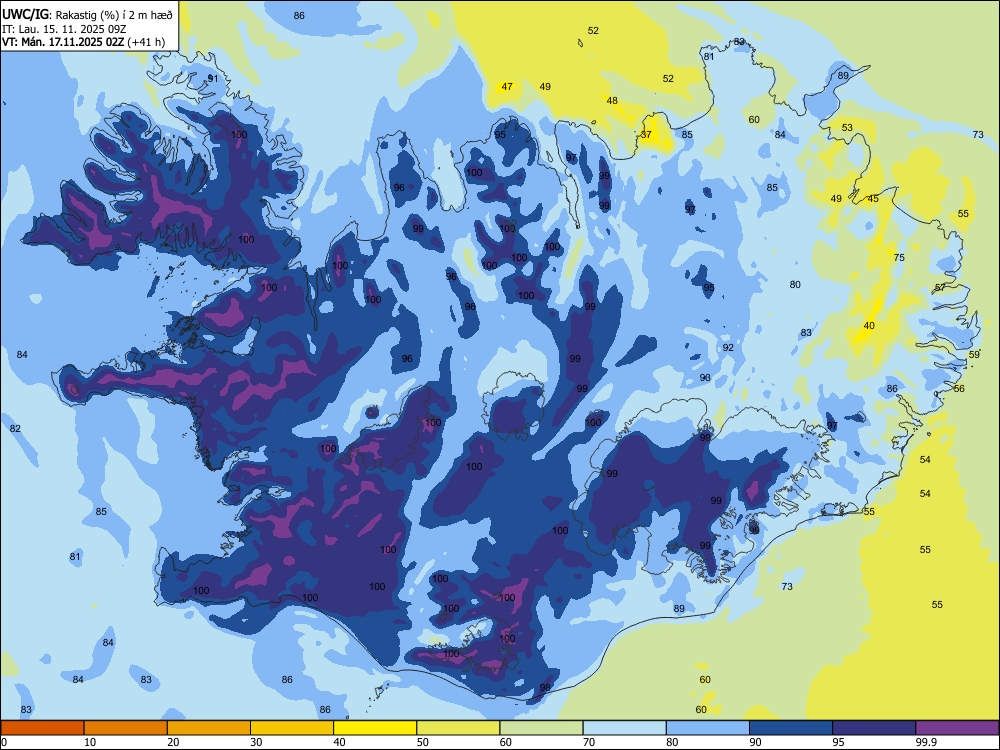
Task: Click the humidity value '80' on the map
Action: (795, 284)
